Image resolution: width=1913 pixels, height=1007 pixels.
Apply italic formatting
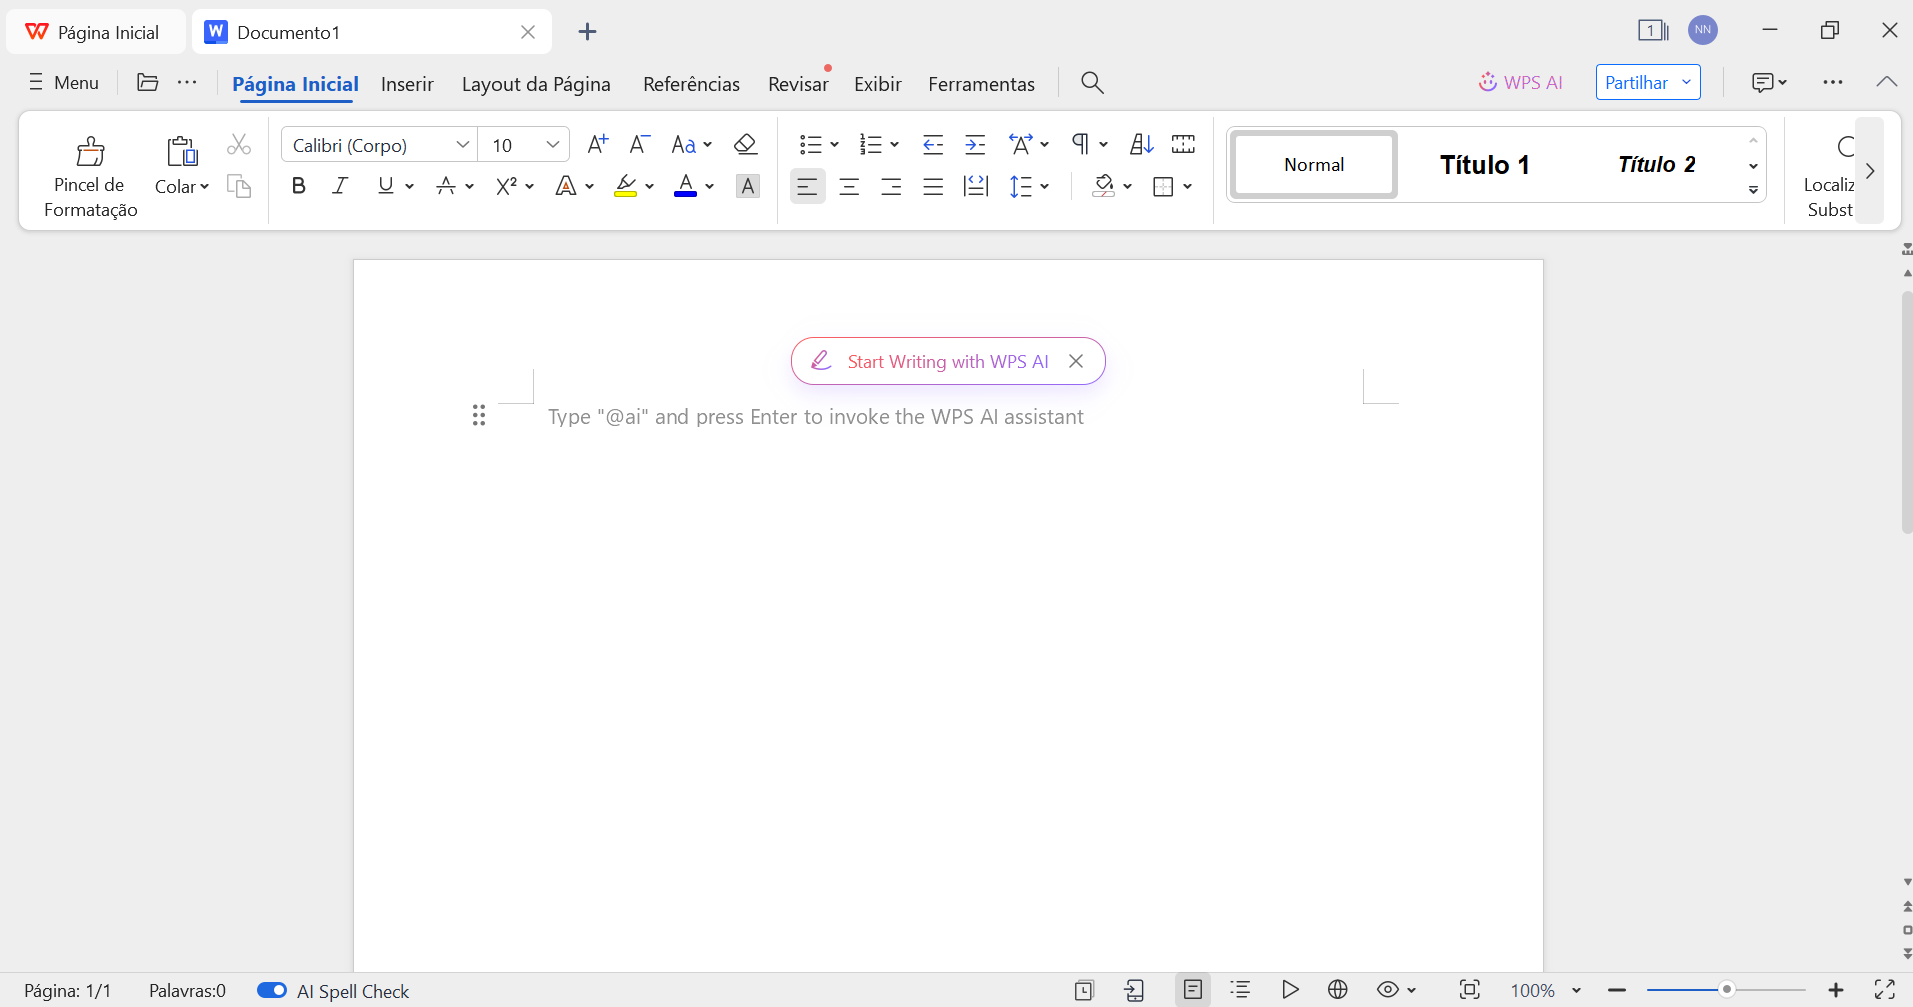pyautogui.click(x=340, y=185)
